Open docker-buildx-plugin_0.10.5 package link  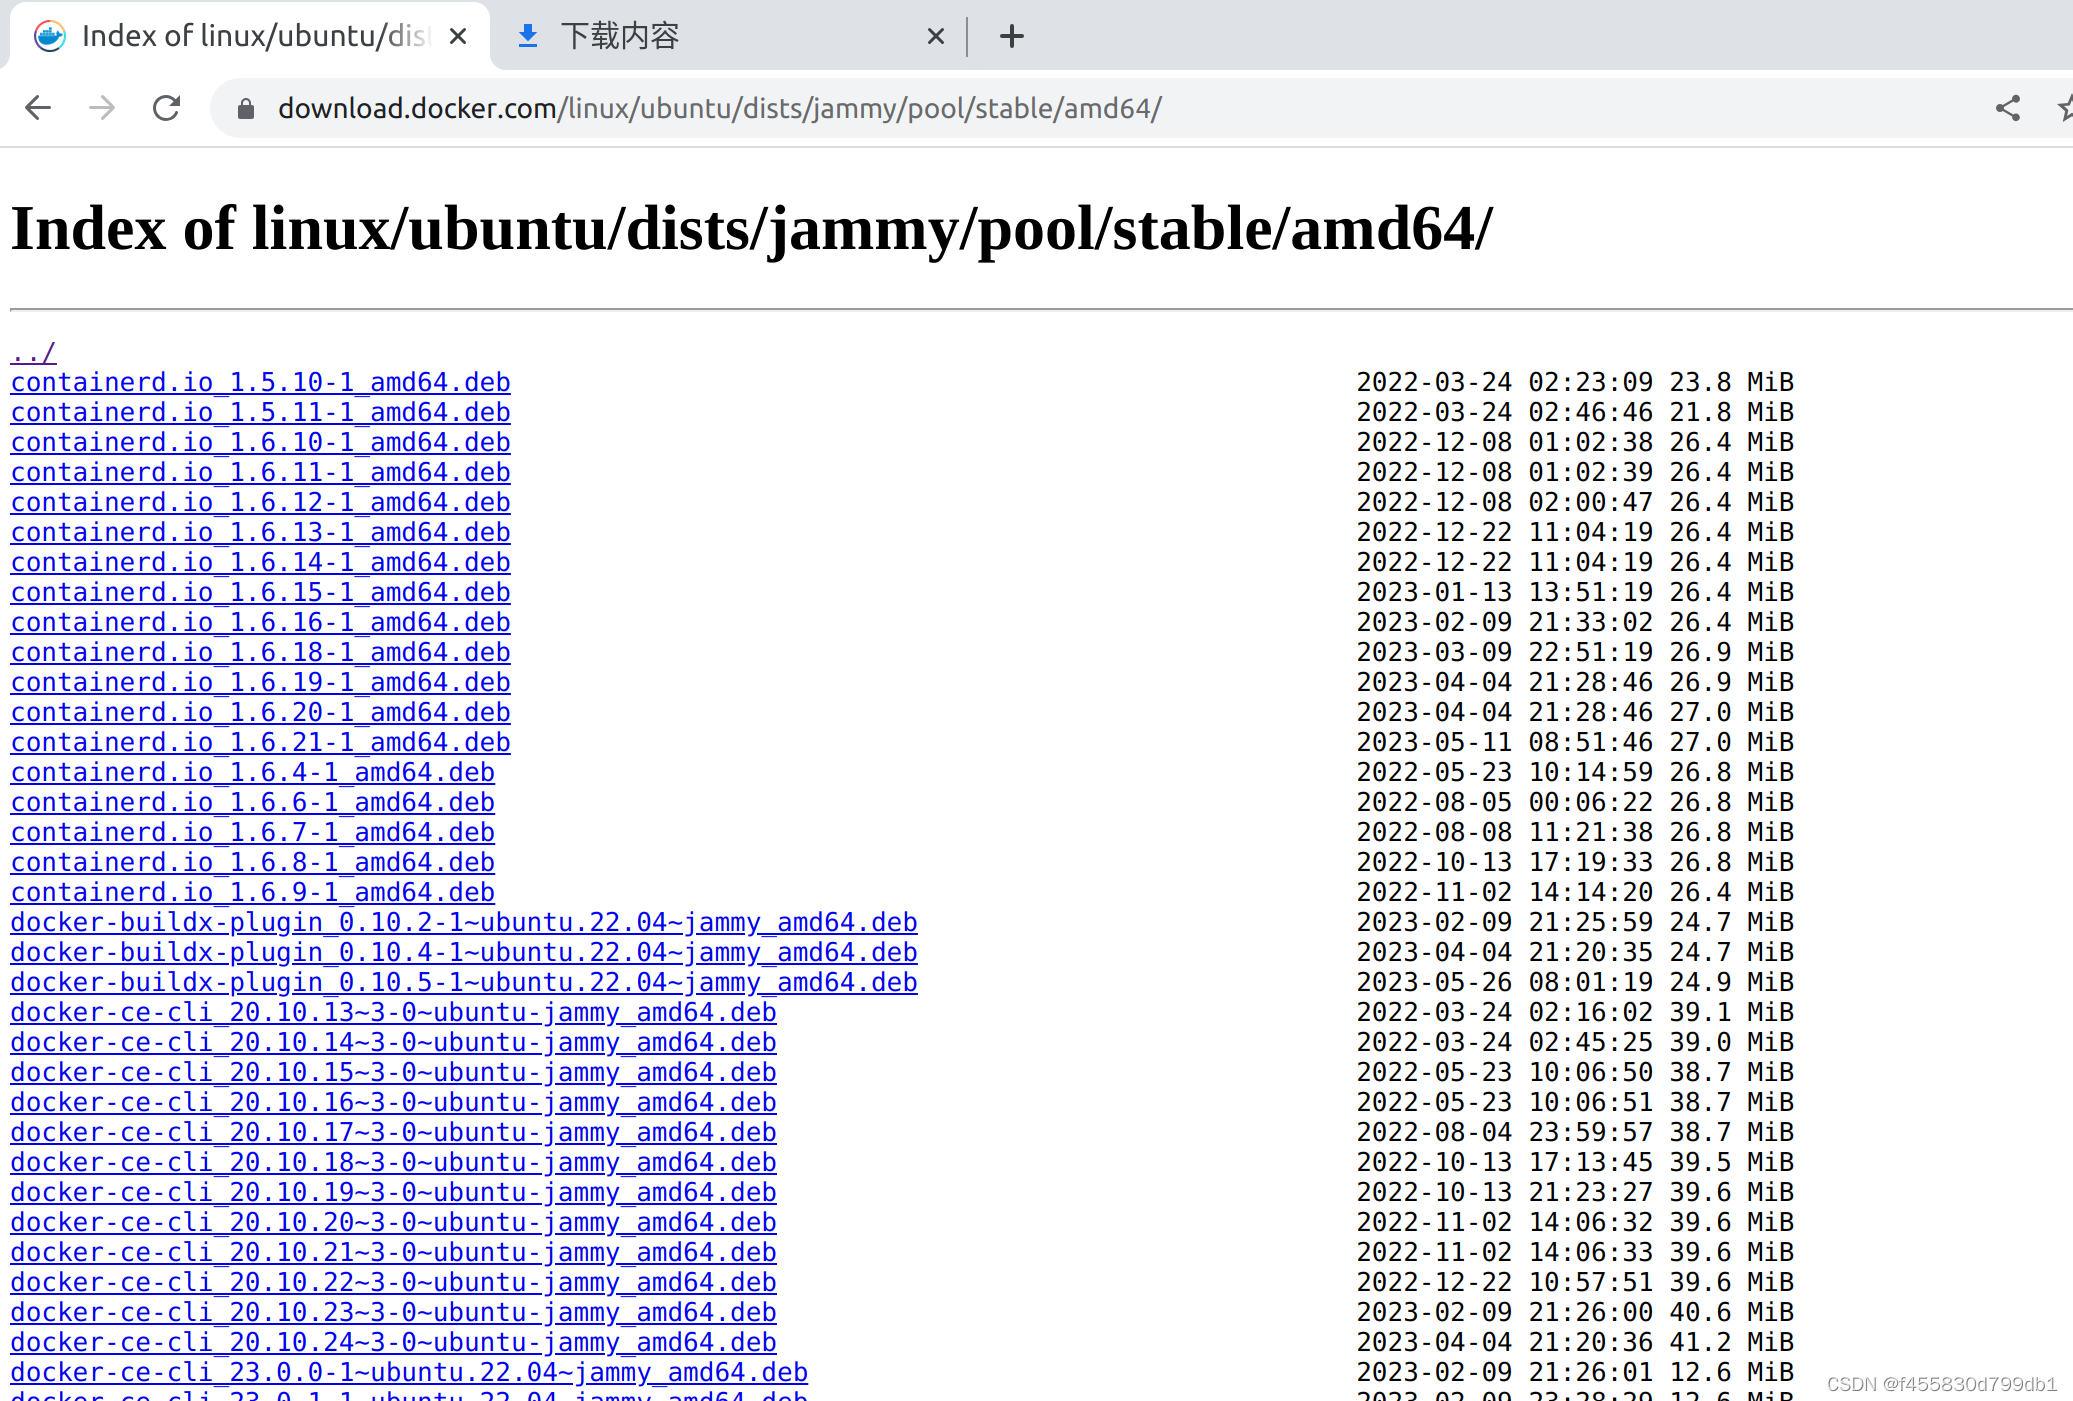(x=463, y=982)
